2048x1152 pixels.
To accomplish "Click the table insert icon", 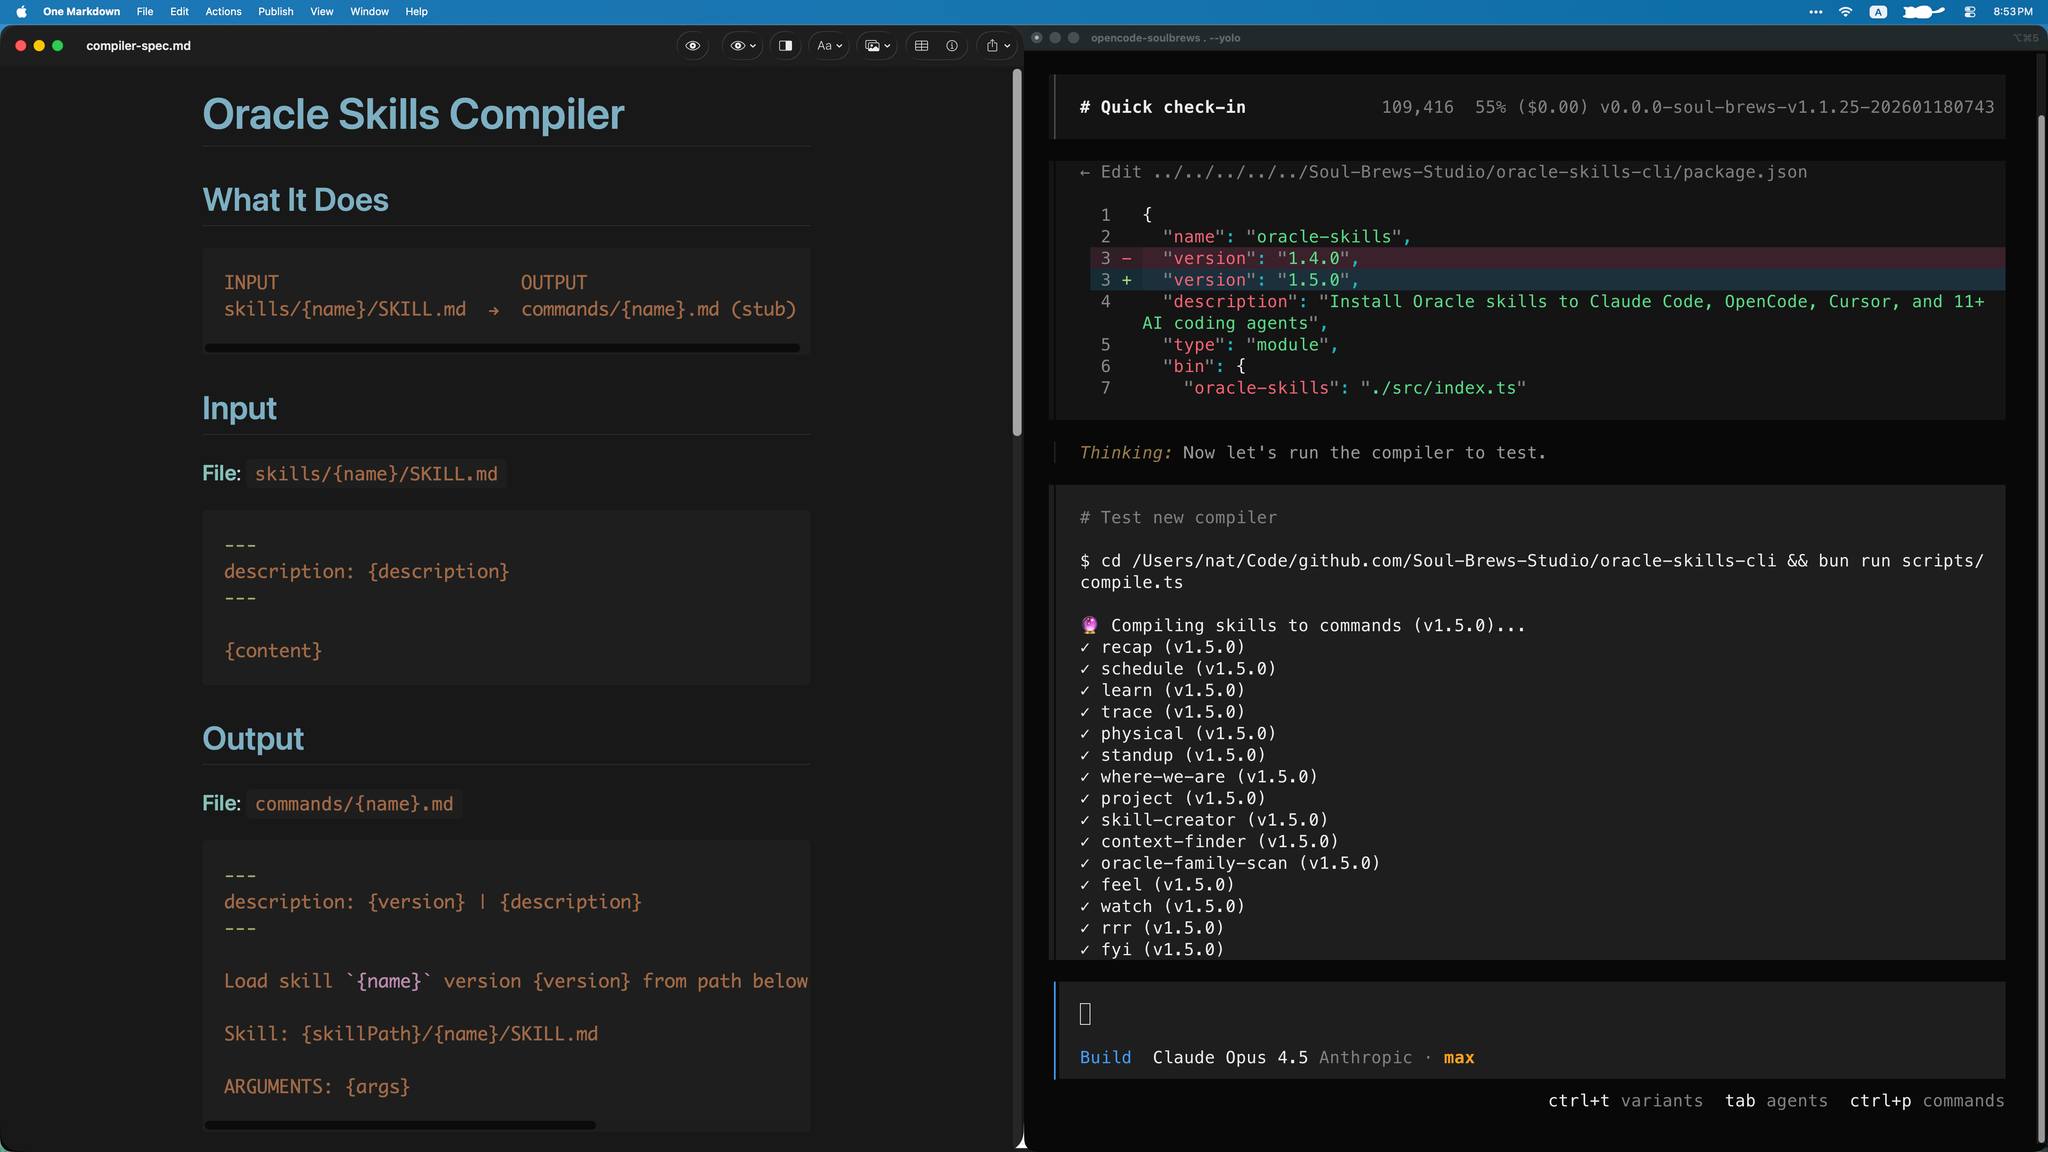I will (x=922, y=46).
